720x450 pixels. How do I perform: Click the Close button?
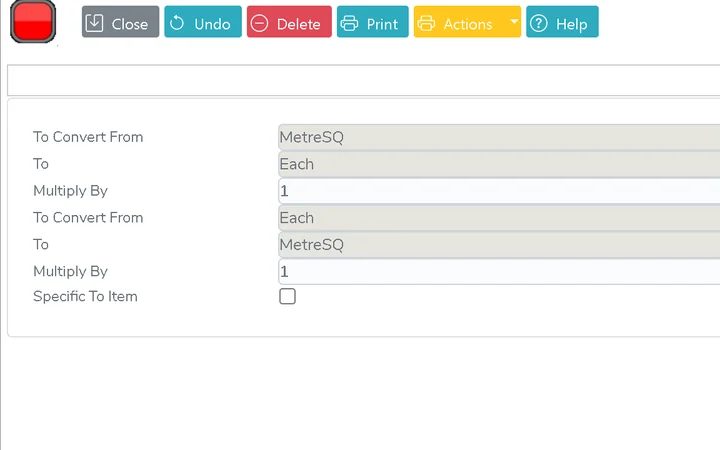click(120, 22)
